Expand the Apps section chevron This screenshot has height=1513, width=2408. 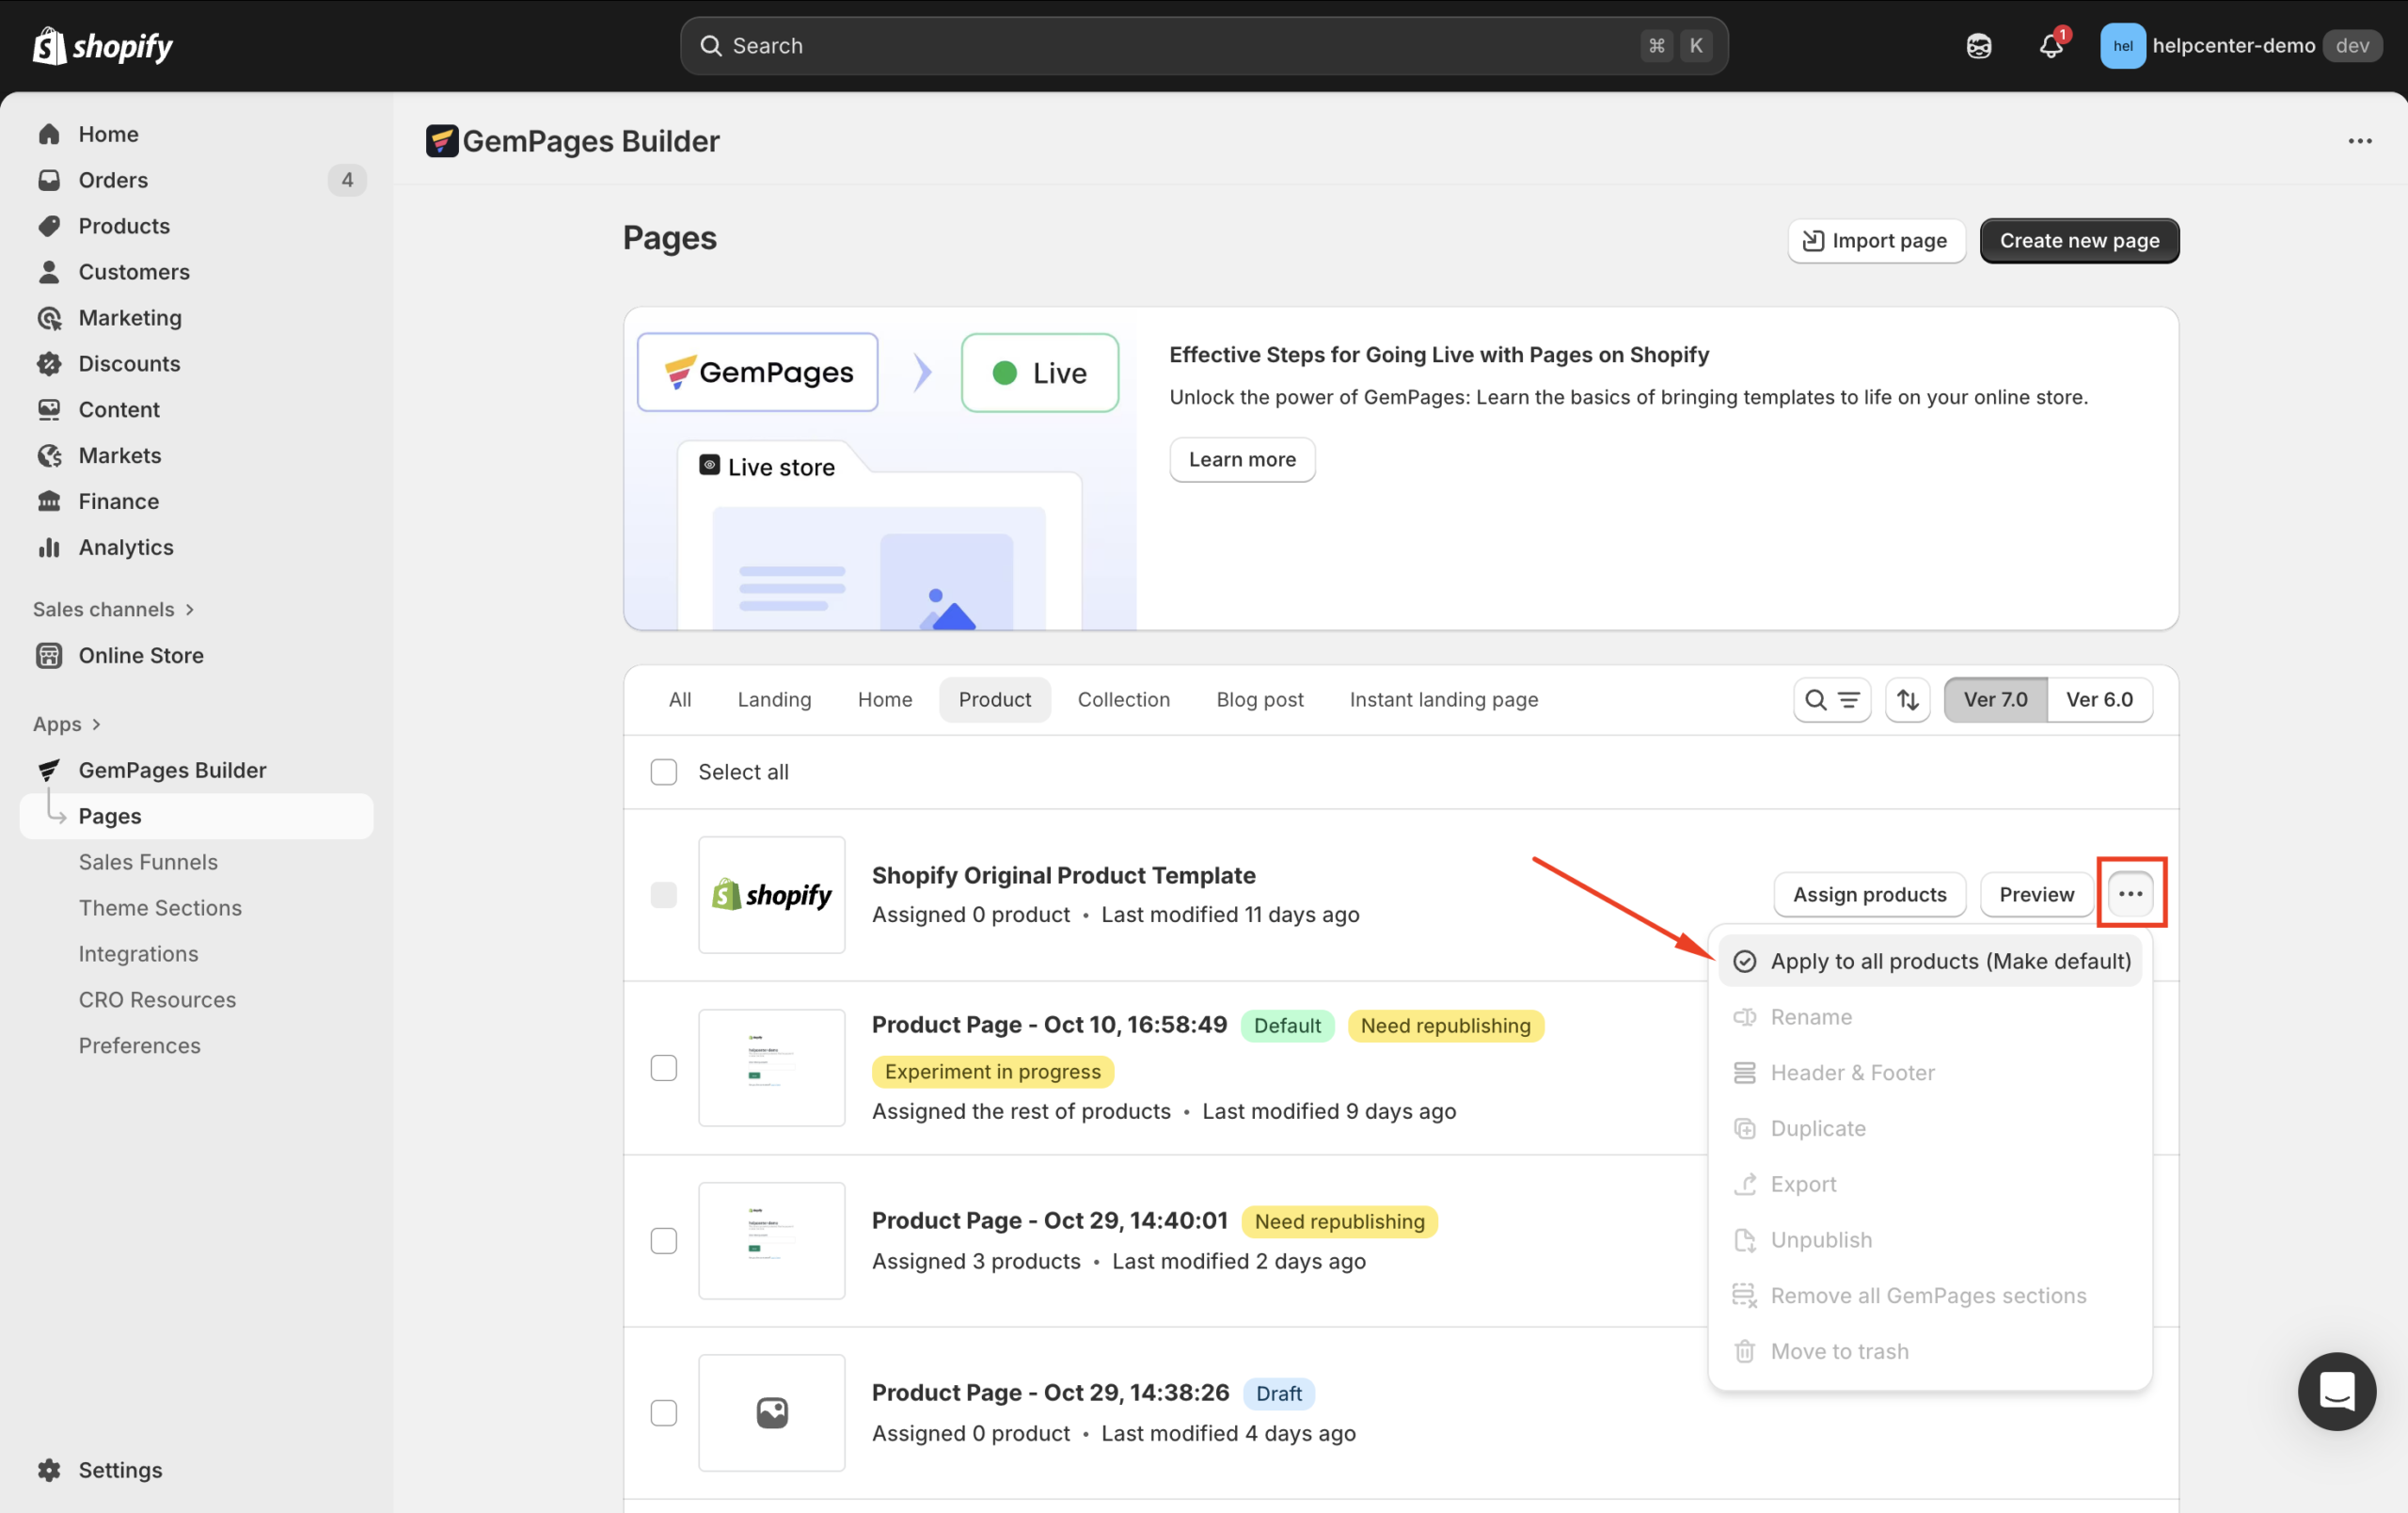click(x=96, y=724)
